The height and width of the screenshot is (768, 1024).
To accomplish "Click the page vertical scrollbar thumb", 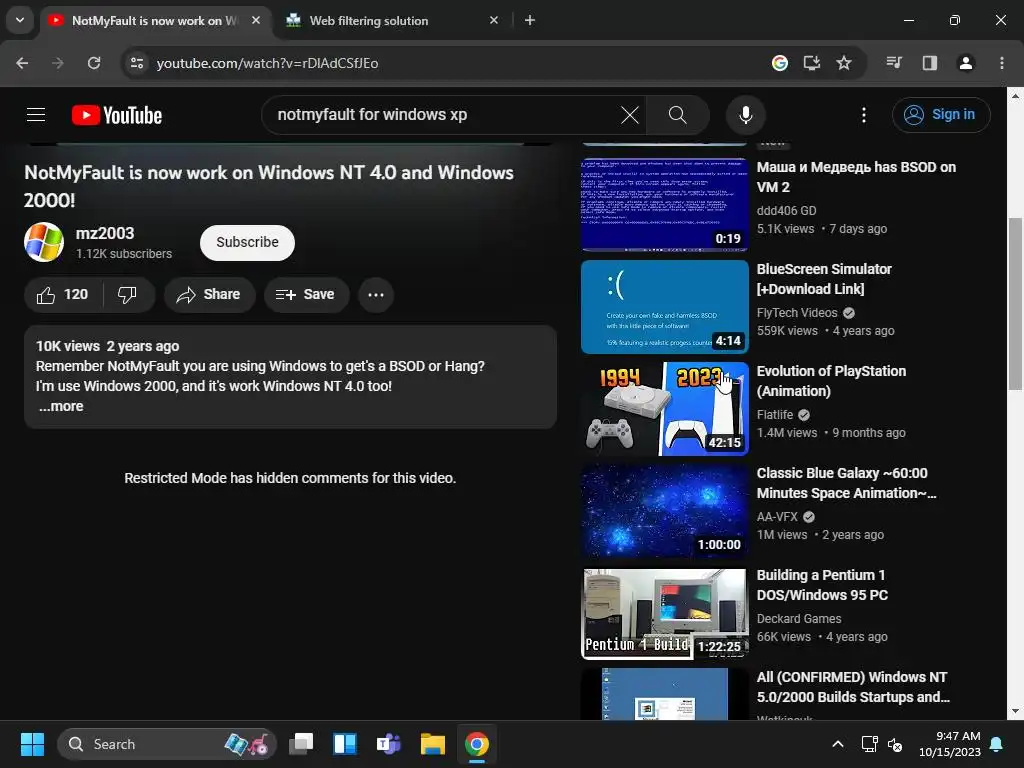I will 1016,304.
